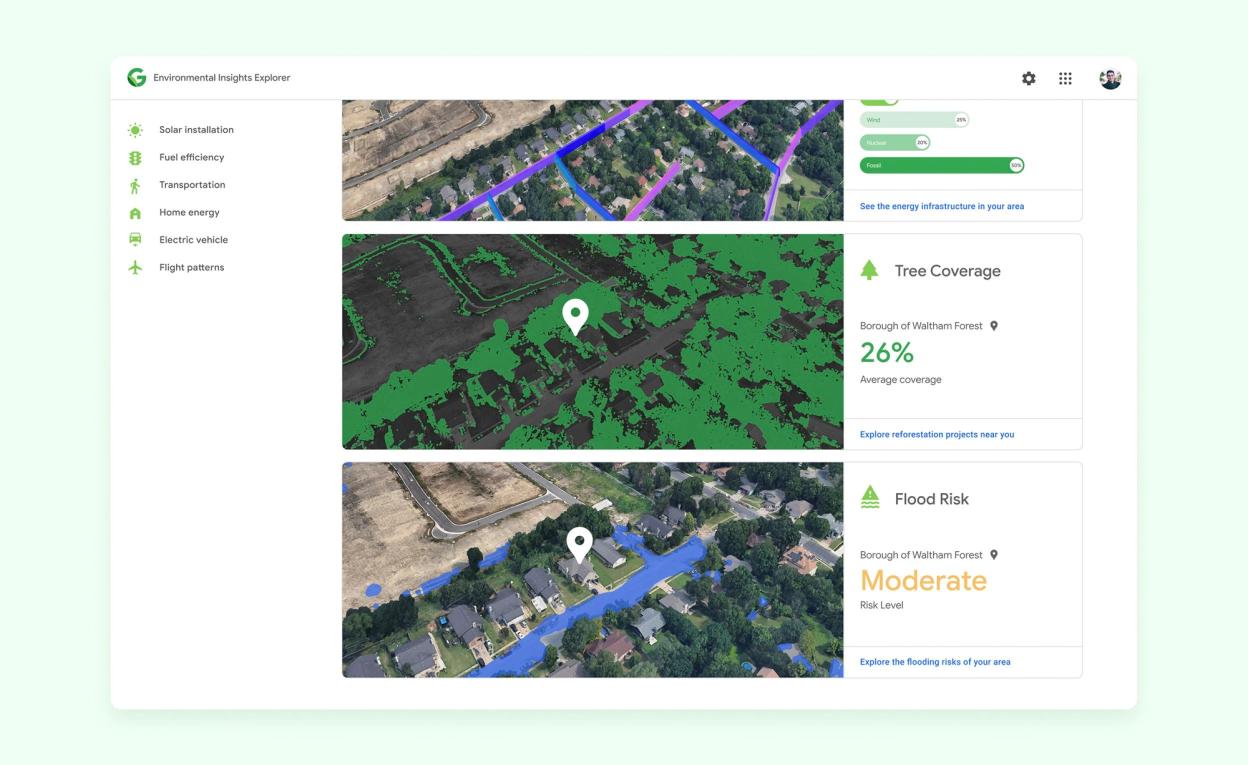Open the user profile avatar
1248x765 pixels.
tap(1110, 78)
